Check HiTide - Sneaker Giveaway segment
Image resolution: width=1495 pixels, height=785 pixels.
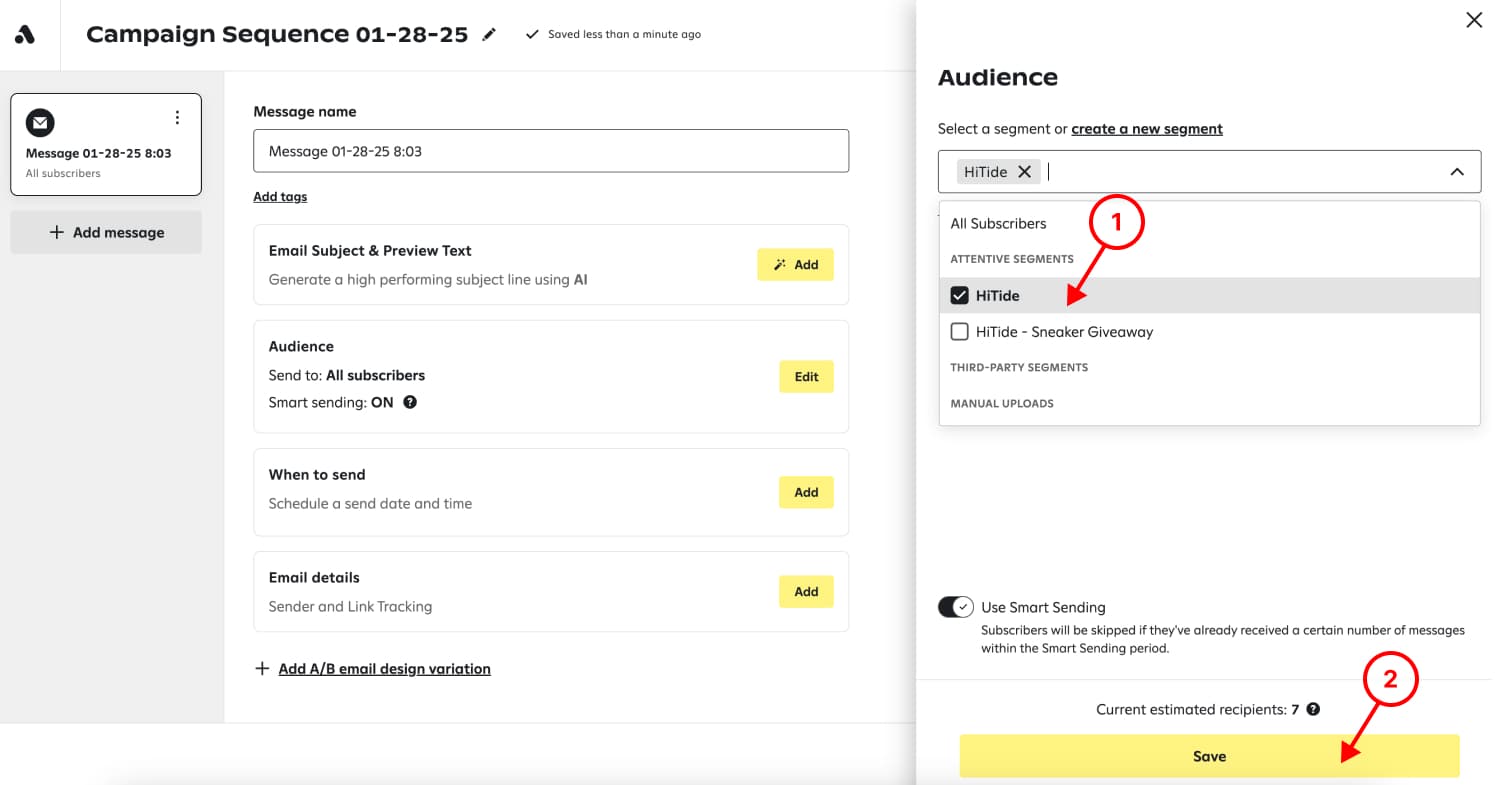click(x=960, y=332)
